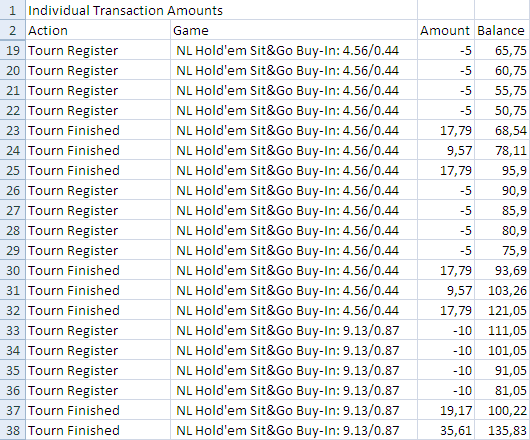Screen dimensions: 530x440
Task: Click the balance cell showing 68,54
Action: tap(502, 130)
